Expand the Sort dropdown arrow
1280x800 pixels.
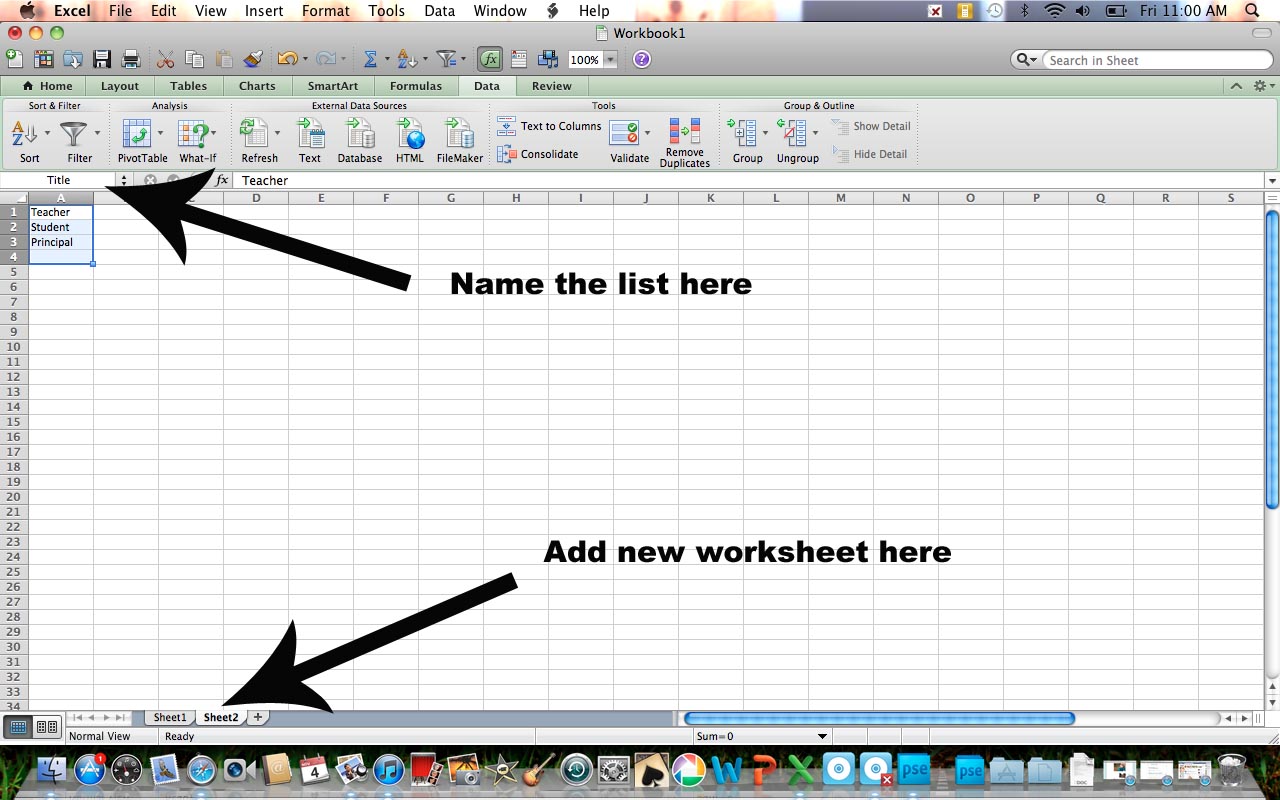tap(47, 133)
